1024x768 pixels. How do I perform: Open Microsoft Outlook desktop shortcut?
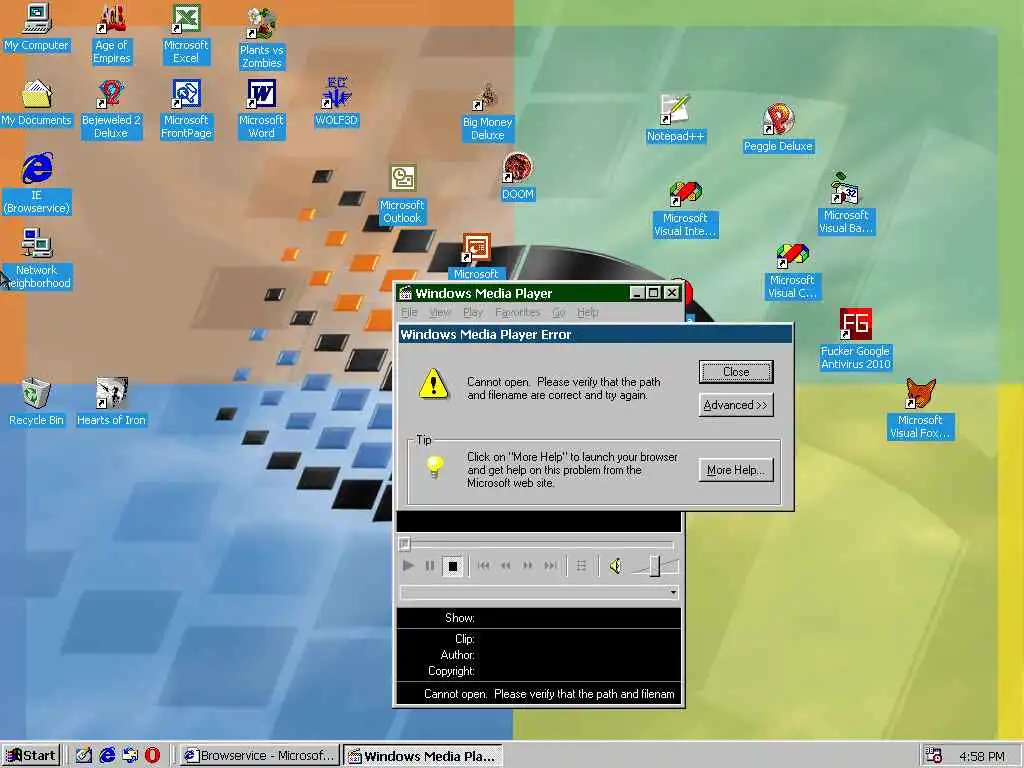tap(402, 195)
